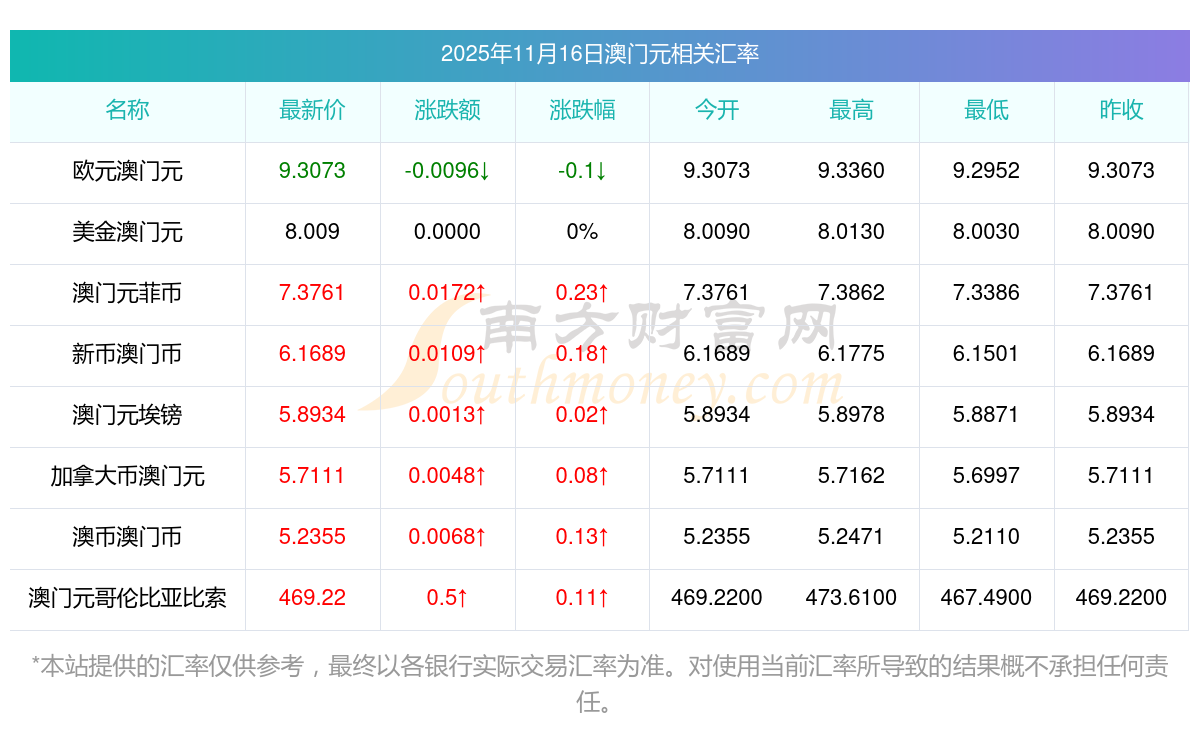Click the change percent 0.13↑
The height and width of the screenshot is (733, 1200).
click(x=582, y=537)
